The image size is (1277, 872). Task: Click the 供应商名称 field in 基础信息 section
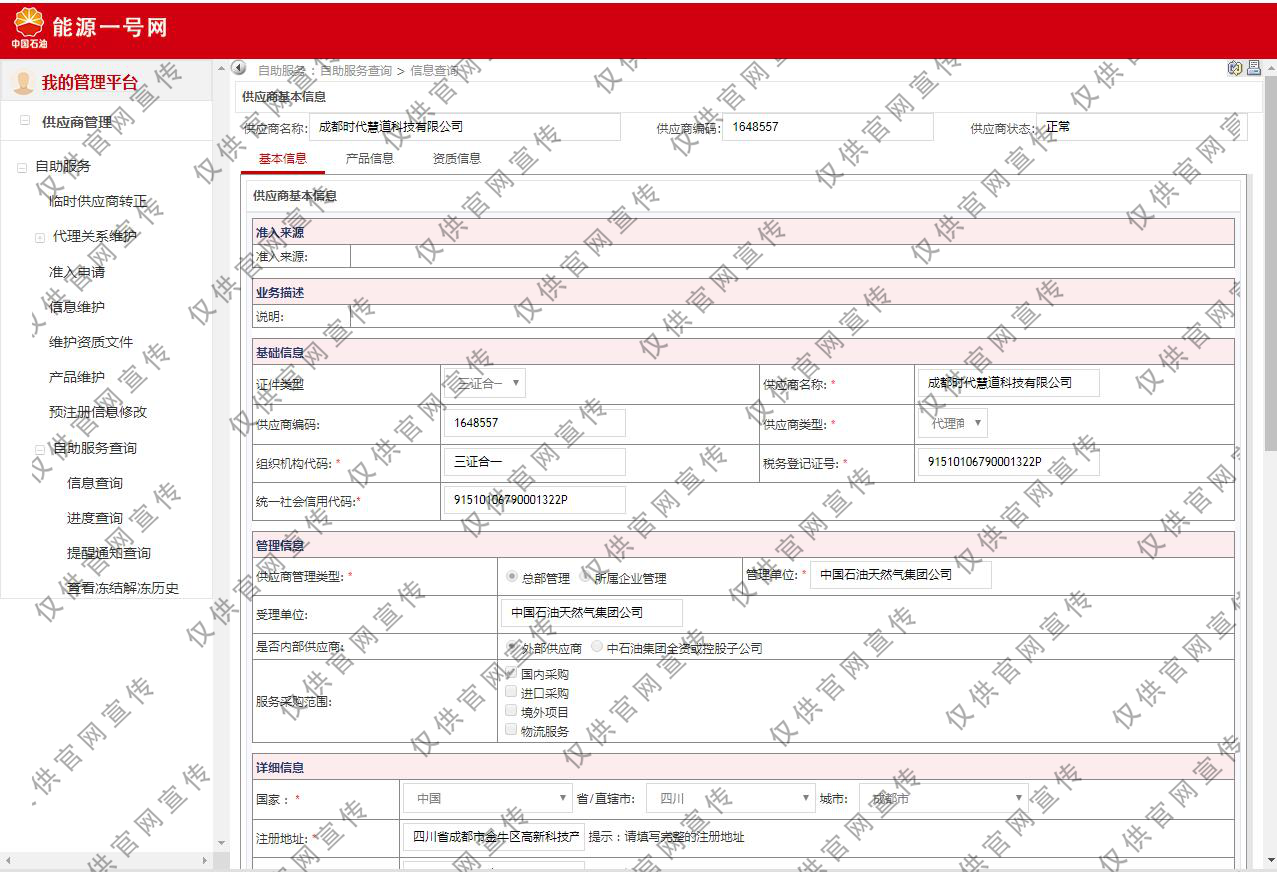click(1008, 383)
